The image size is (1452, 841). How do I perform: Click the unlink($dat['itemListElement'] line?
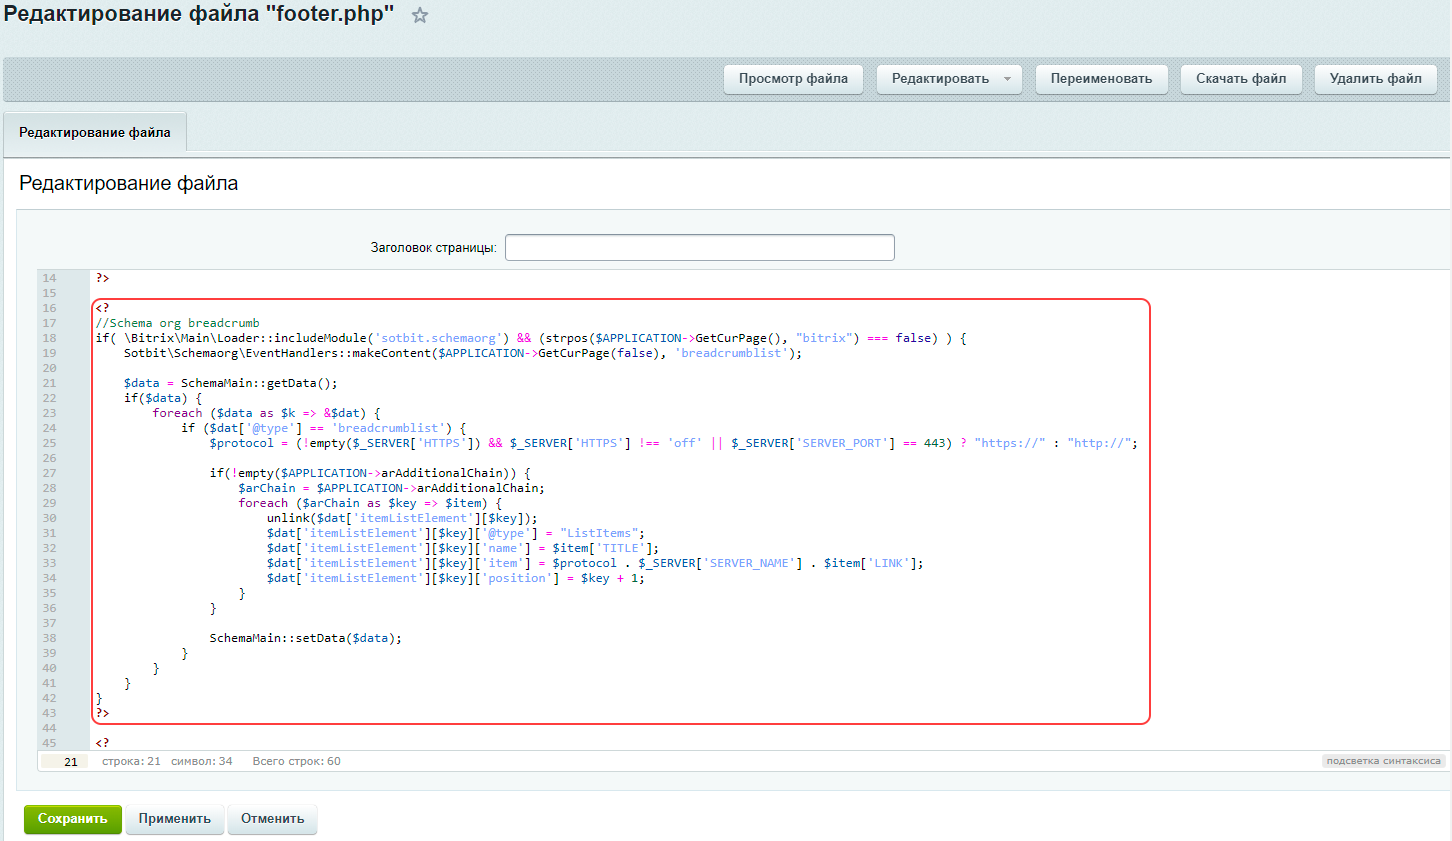(402, 518)
